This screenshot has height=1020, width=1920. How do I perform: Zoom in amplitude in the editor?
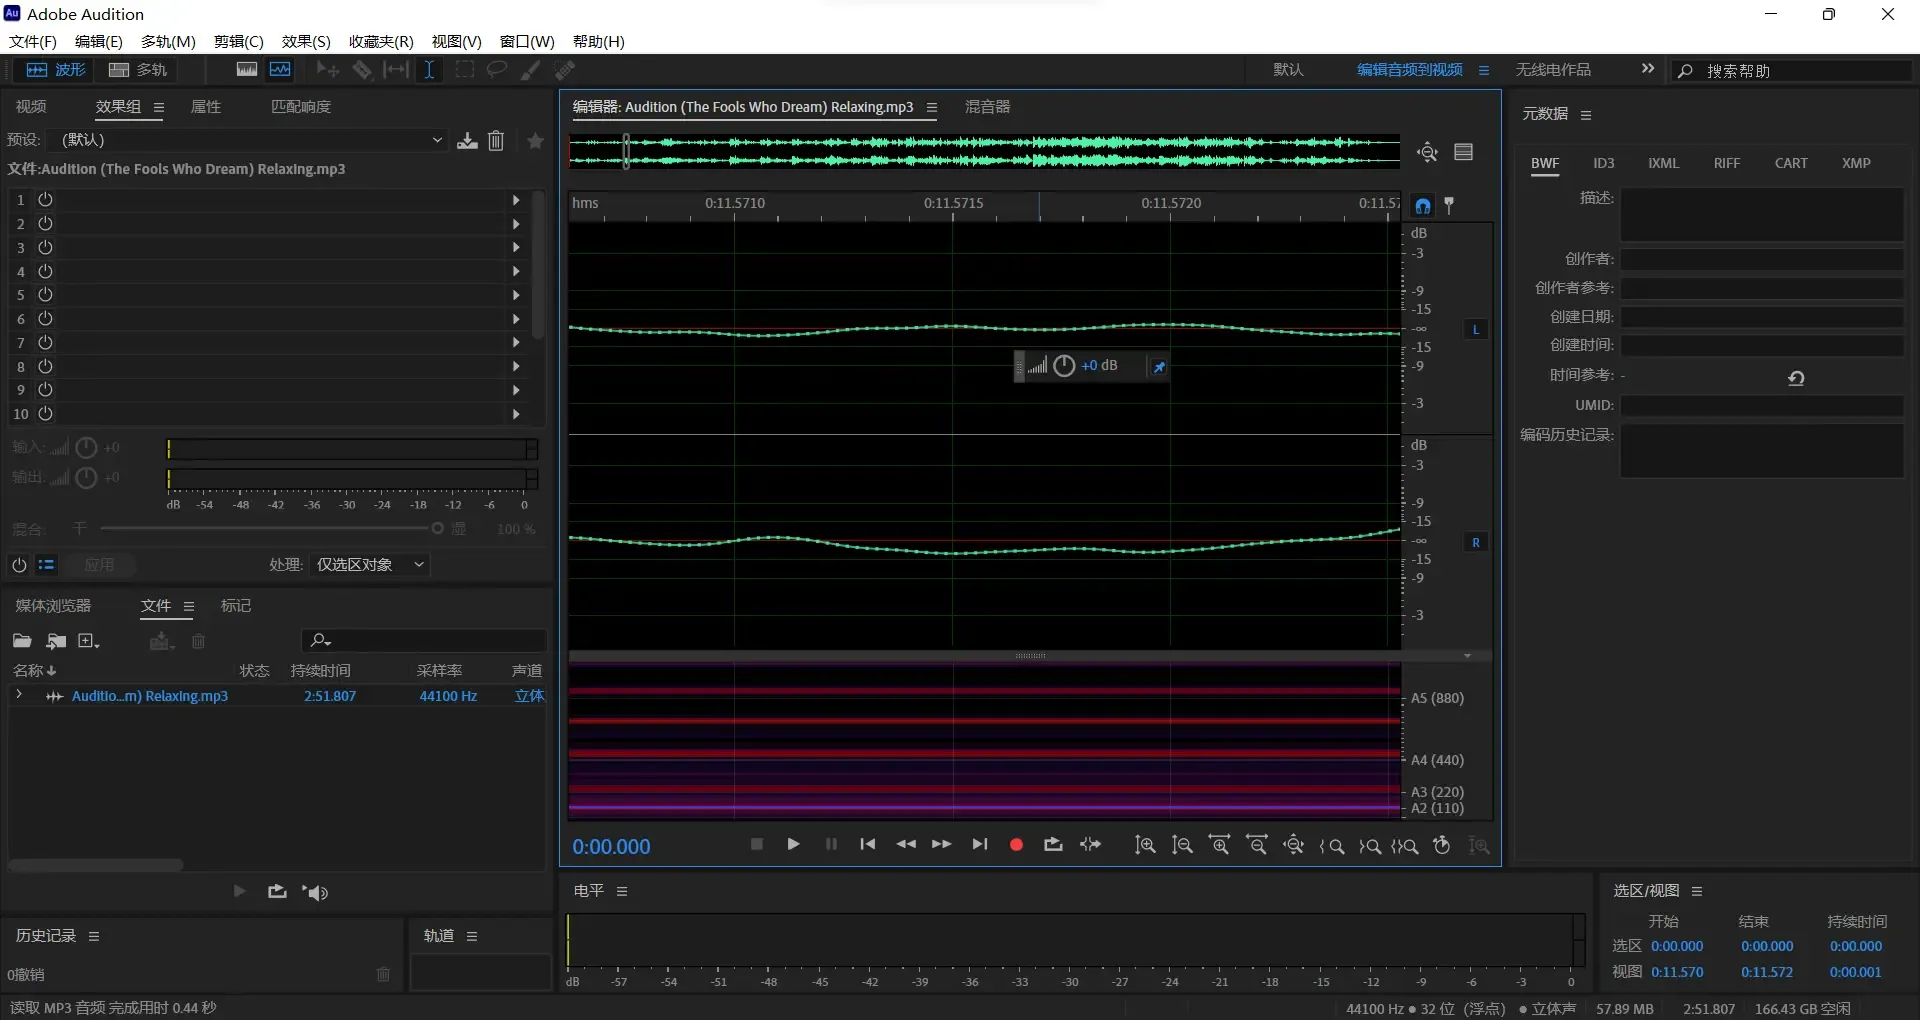click(1146, 846)
